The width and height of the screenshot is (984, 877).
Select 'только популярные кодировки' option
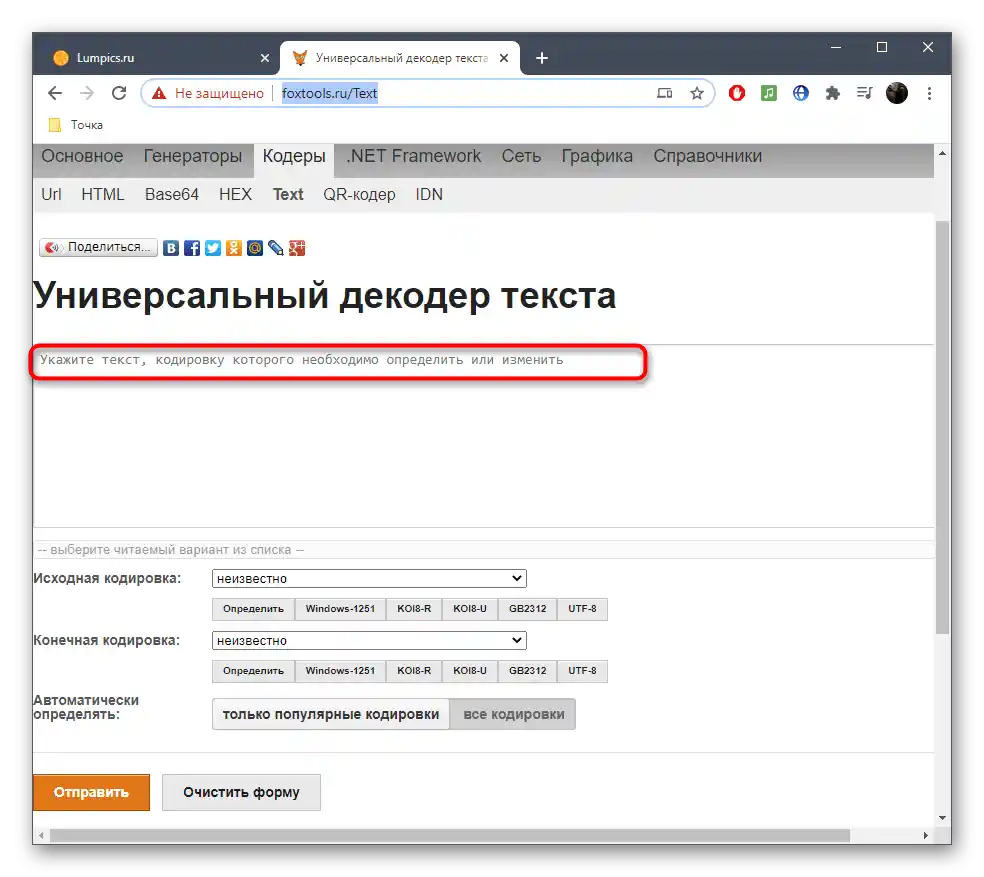pos(331,714)
